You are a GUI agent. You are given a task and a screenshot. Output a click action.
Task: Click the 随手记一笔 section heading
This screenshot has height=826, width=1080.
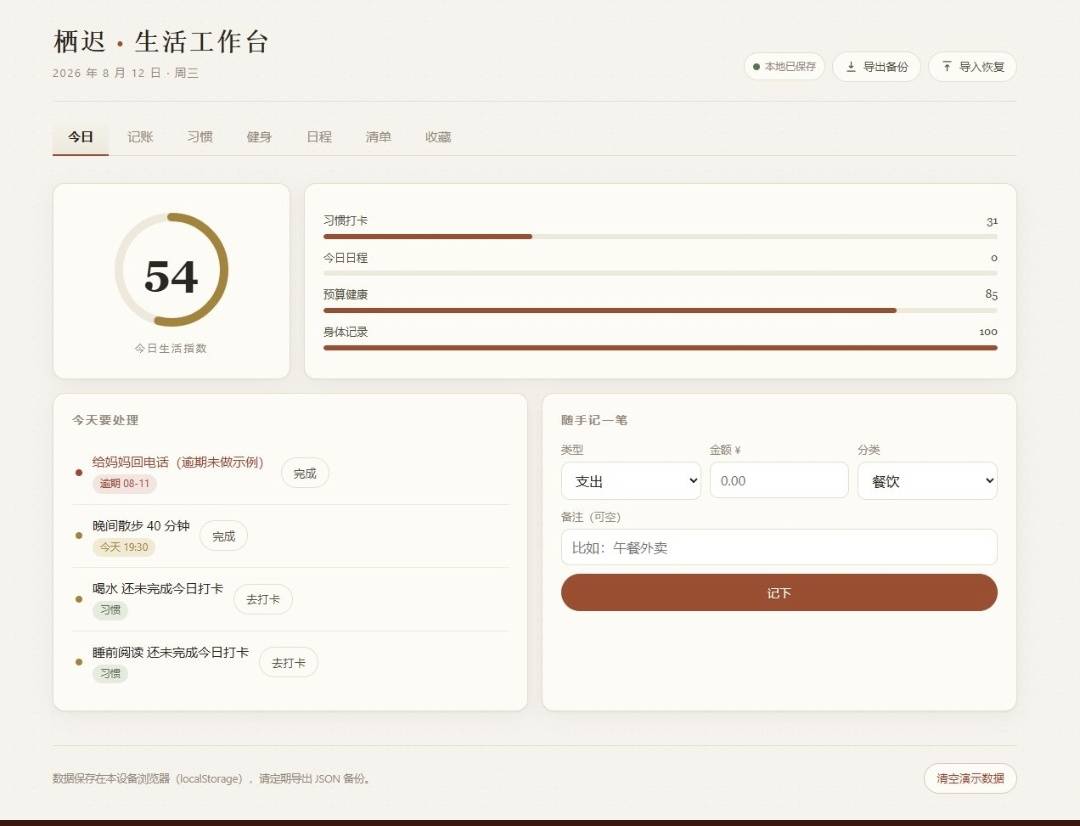pos(594,420)
